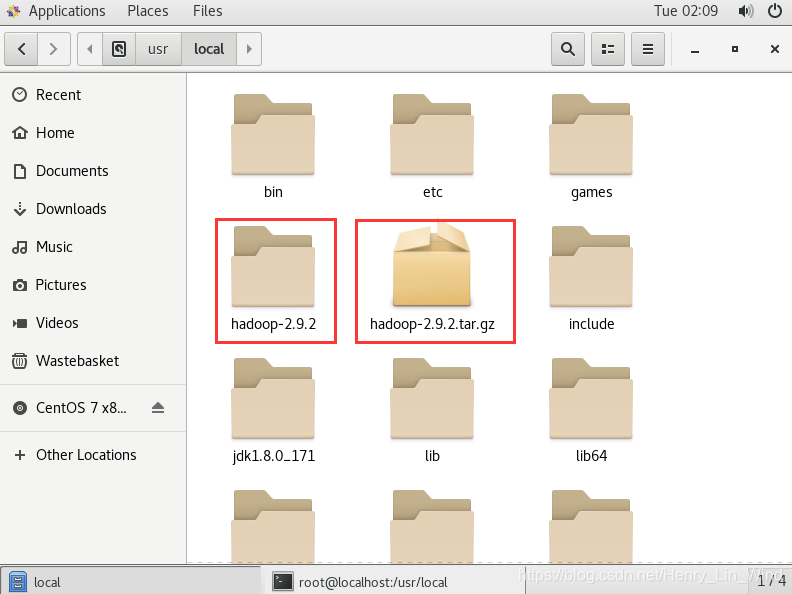Open Videos in the sidebar
The image size is (792, 594).
click(93, 323)
